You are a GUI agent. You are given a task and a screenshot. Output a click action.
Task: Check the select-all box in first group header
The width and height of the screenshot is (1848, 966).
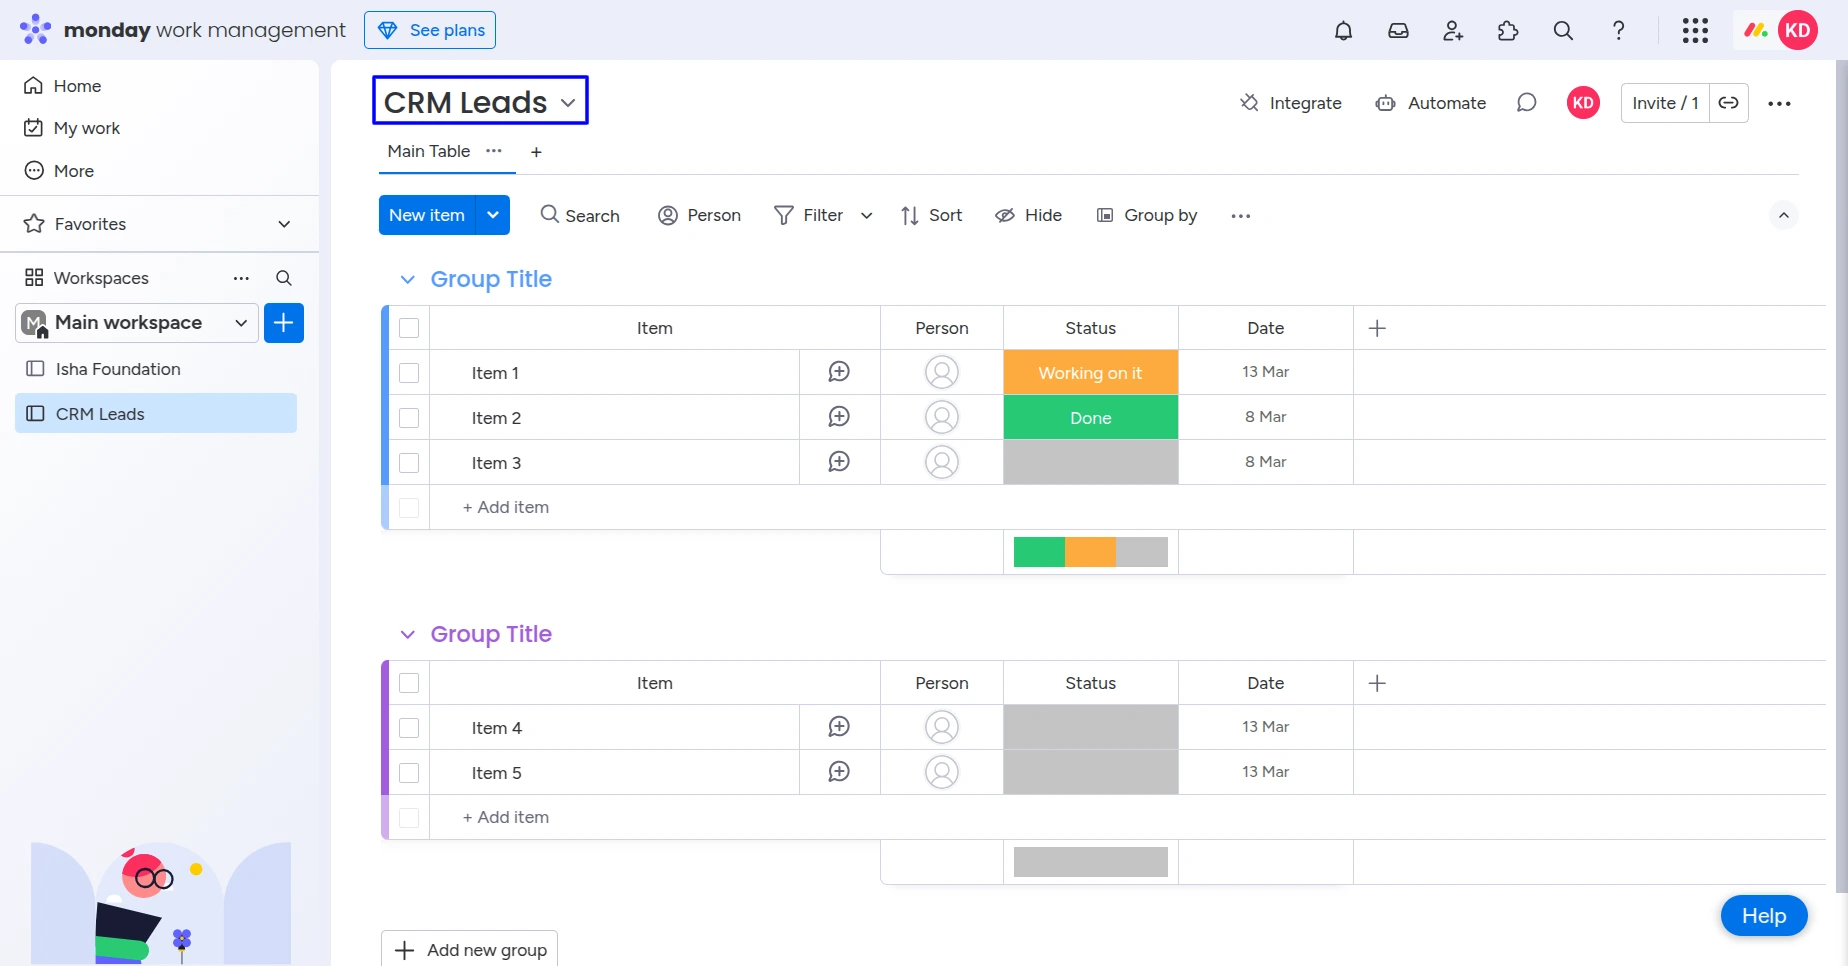(x=409, y=328)
